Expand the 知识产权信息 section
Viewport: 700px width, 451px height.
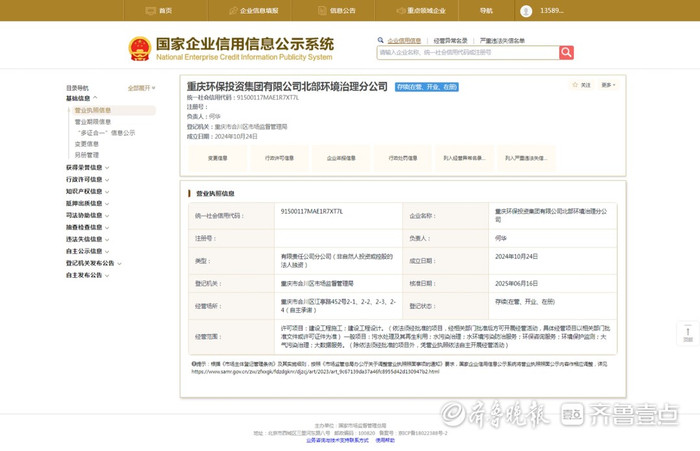pos(88,192)
